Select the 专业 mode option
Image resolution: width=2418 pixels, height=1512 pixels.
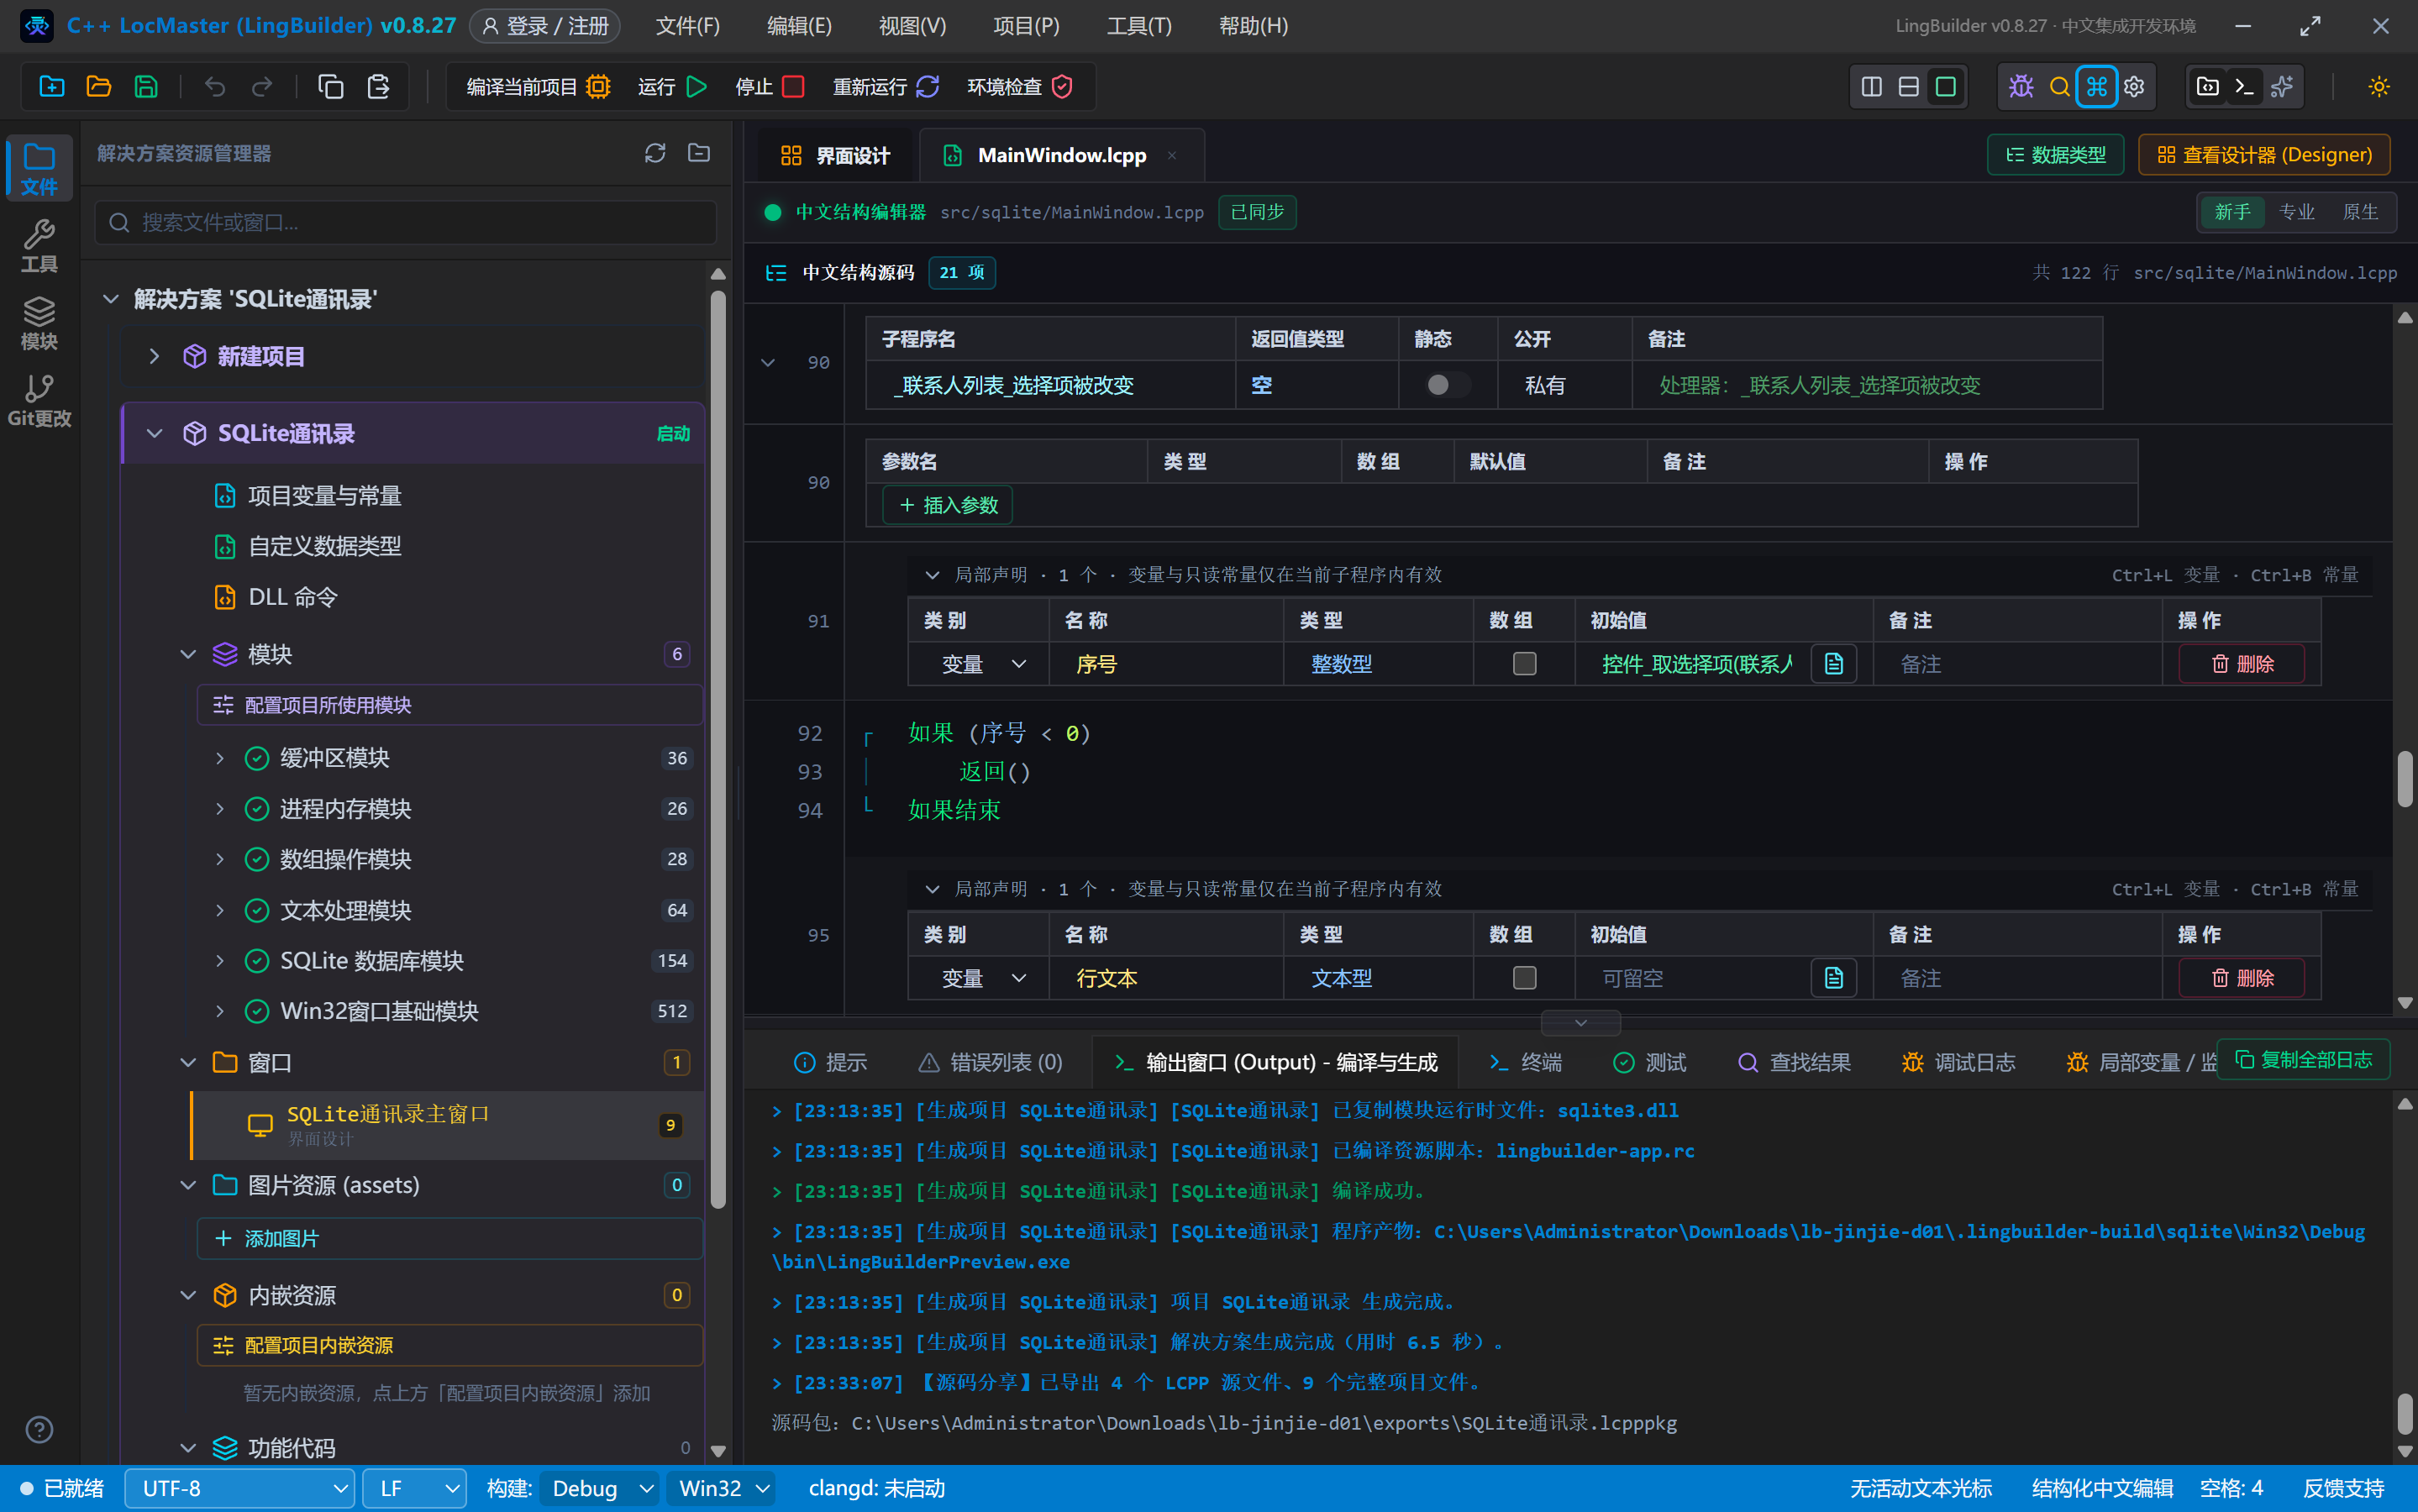[x=2296, y=212]
